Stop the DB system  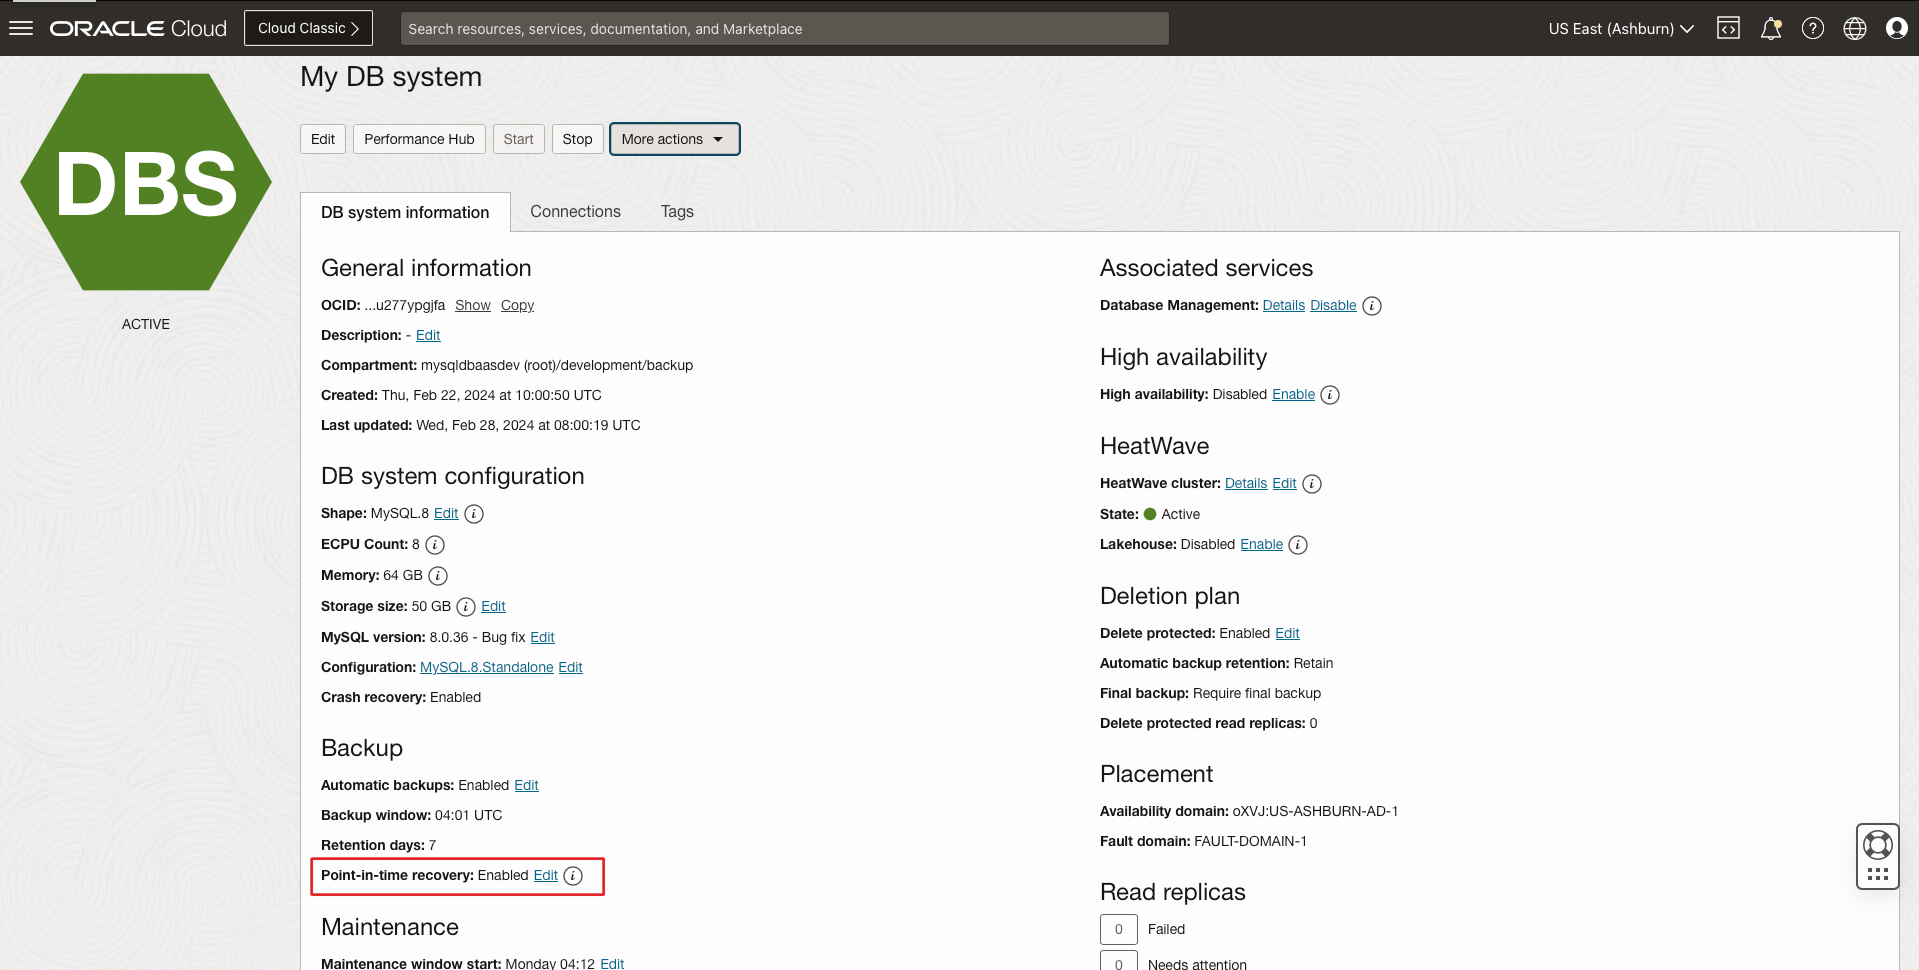click(577, 139)
